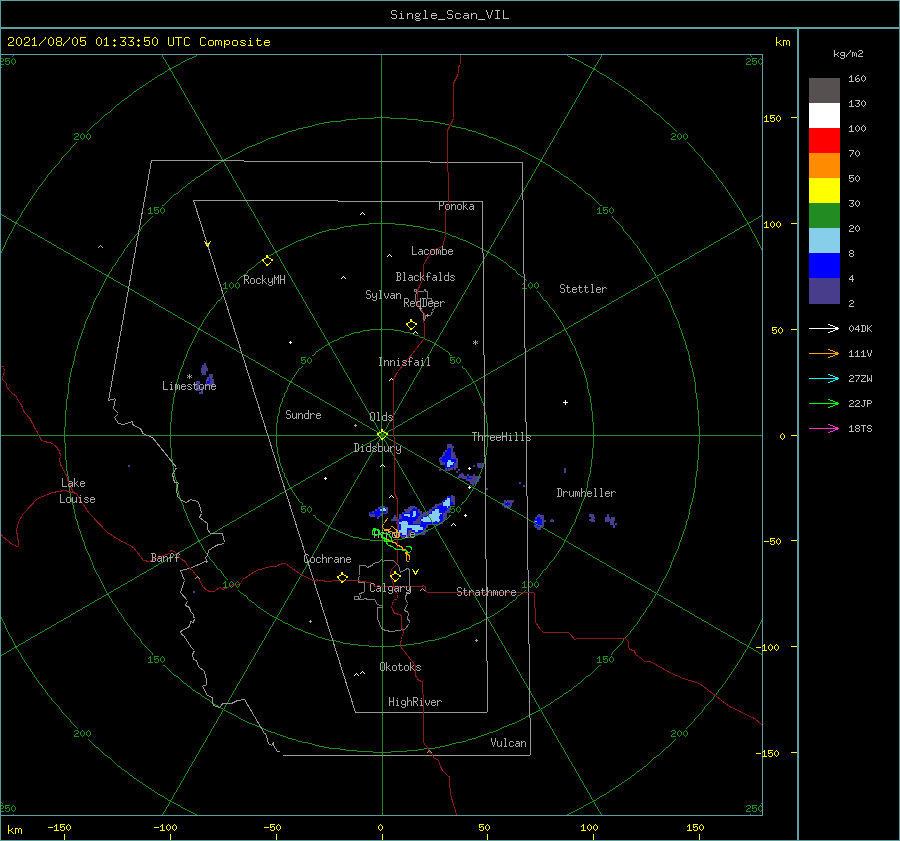Viewport: 900px width, 841px height.
Task: Click the 111V legend label
Action: 860,354
